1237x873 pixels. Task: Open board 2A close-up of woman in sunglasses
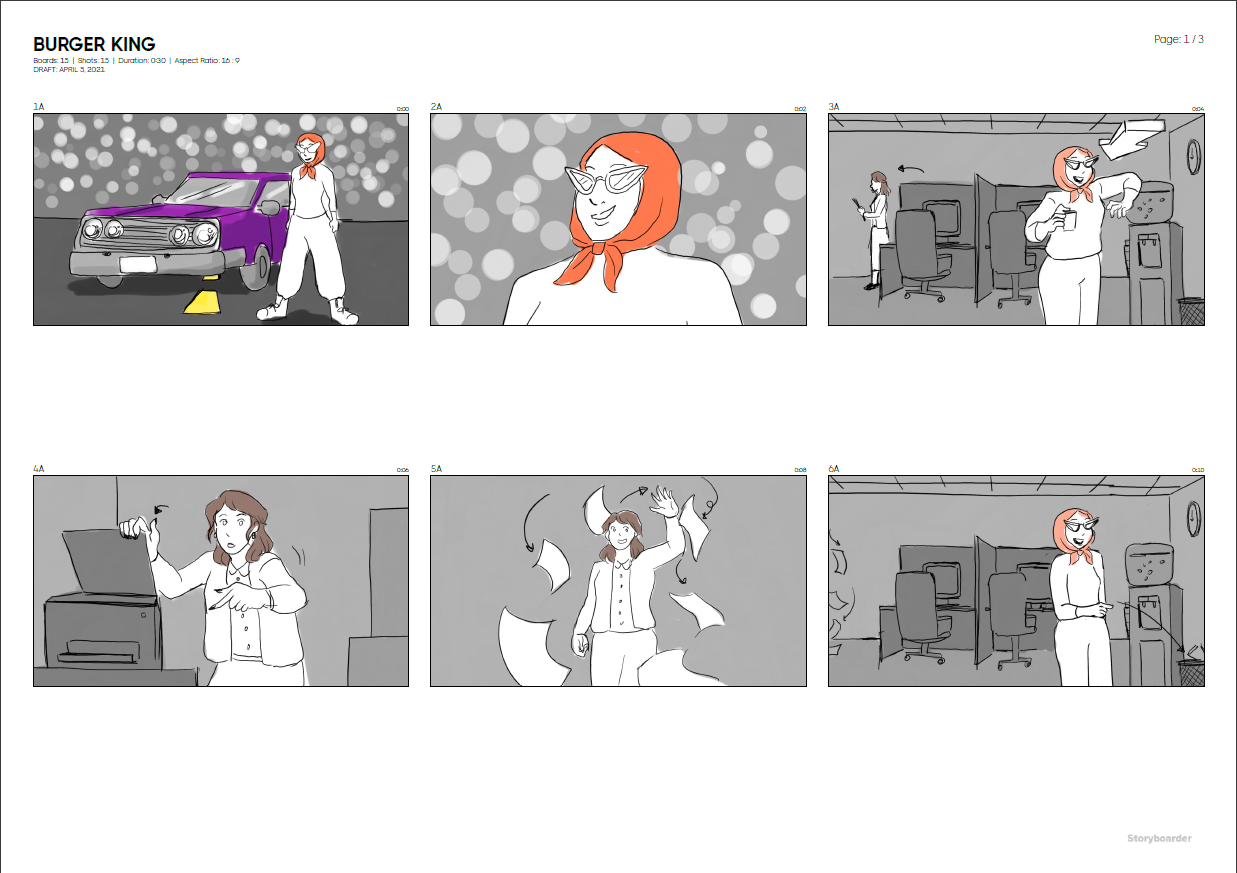point(618,219)
